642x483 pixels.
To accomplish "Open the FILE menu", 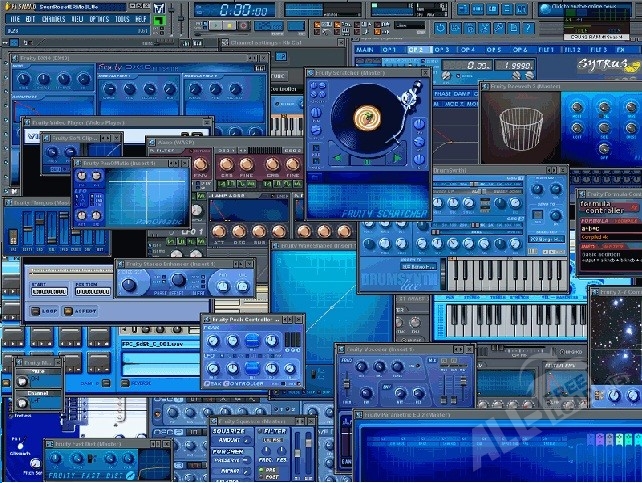I will pyautogui.click(x=14, y=19).
